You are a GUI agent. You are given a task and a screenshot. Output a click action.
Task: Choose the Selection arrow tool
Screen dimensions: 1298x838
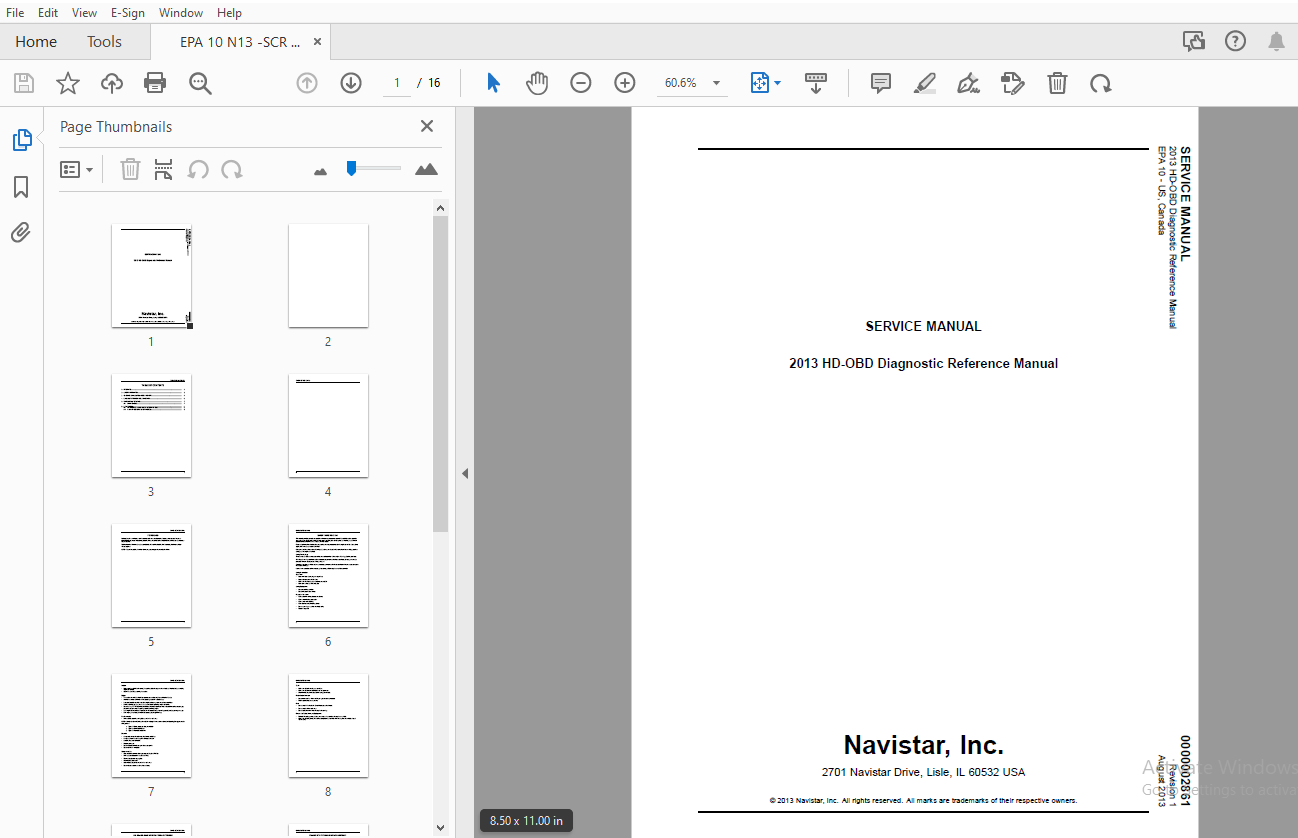click(493, 83)
